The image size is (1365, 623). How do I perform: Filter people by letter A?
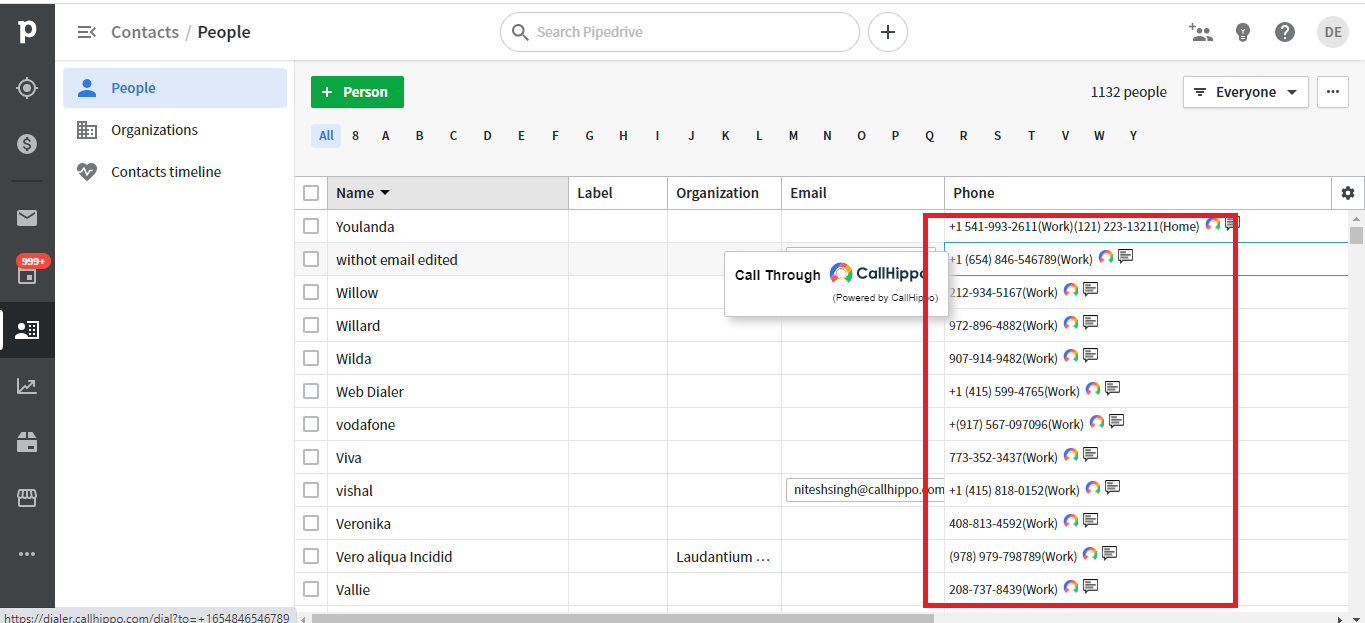click(x=385, y=136)
